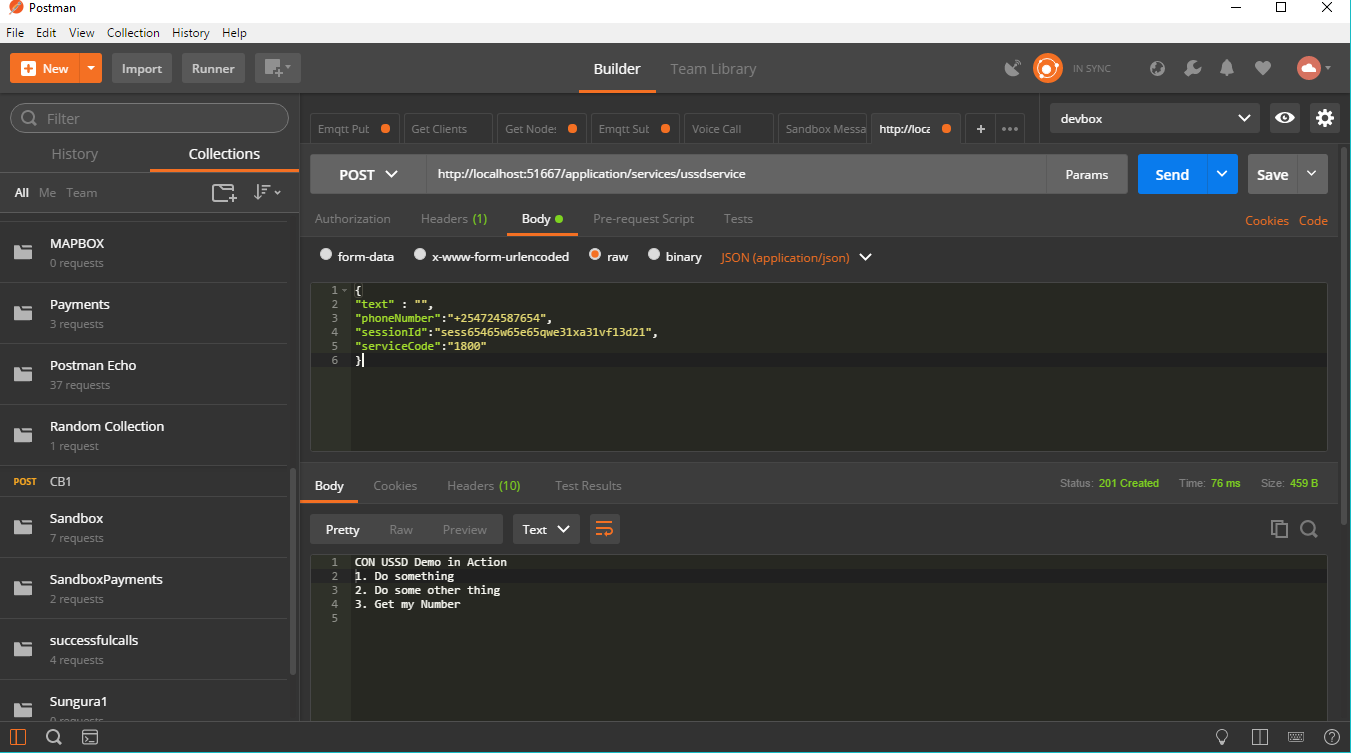This screenshot has height=753, width=1351.
Task: Open the new window icon dropdown
Action: coord(278,68)
